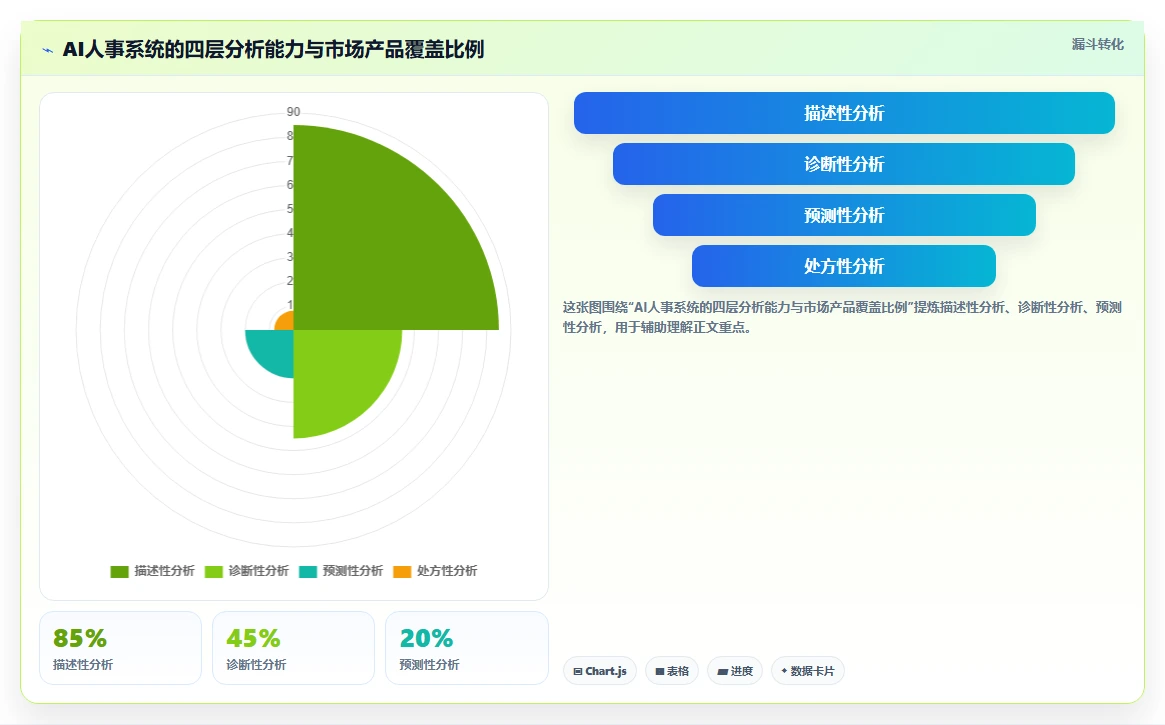Open the 20% 预测性分析 data card
This screenshot has height=725, width=1165.
[x=467, y=648]
